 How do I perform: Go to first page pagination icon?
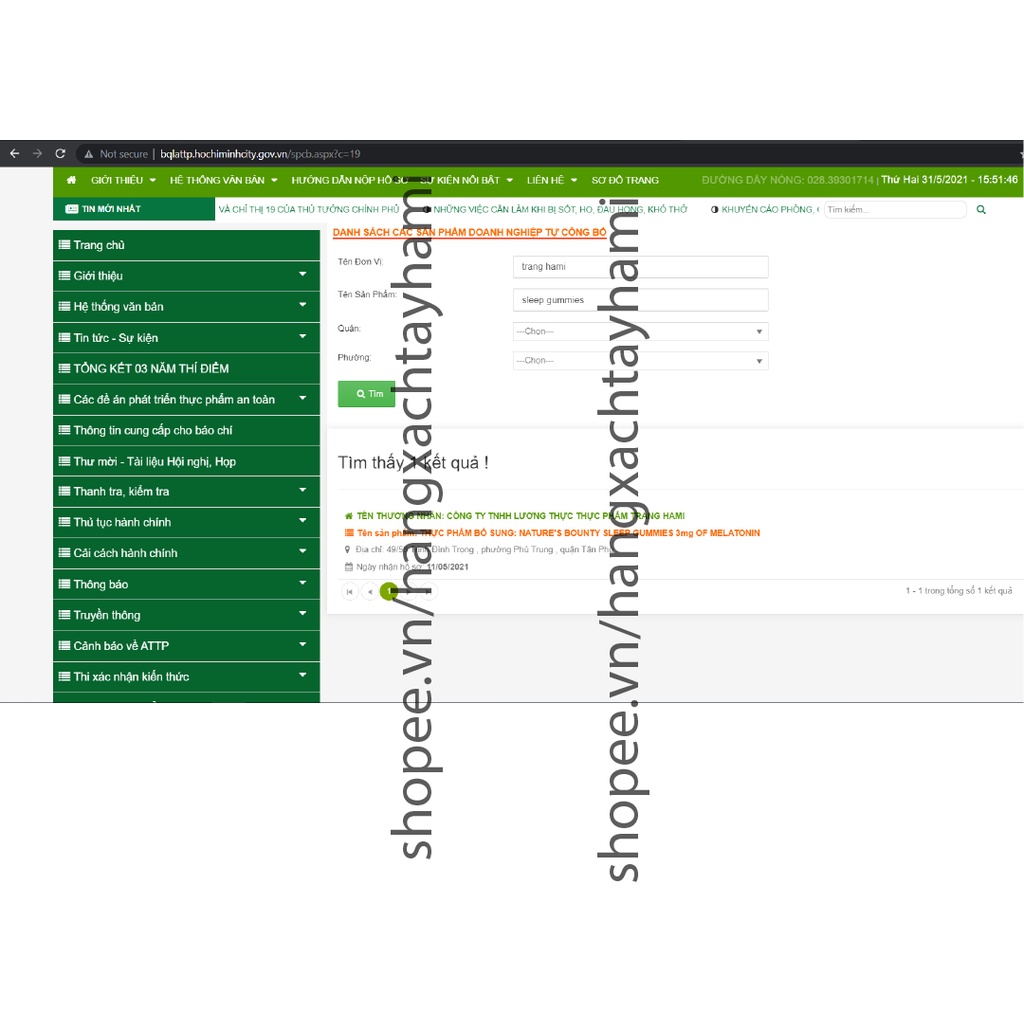pyautogui.click(x=349, y=592)
